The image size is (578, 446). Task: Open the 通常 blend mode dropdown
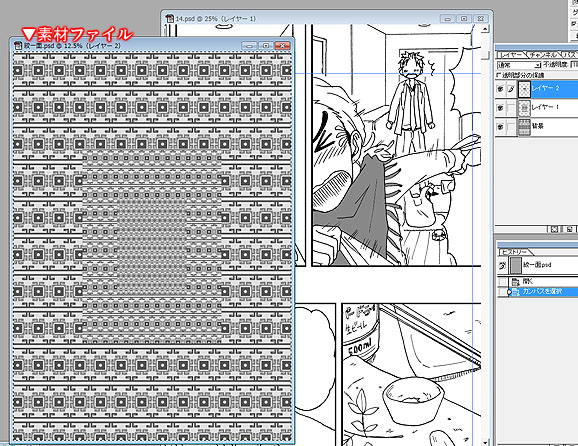(519, 65)
